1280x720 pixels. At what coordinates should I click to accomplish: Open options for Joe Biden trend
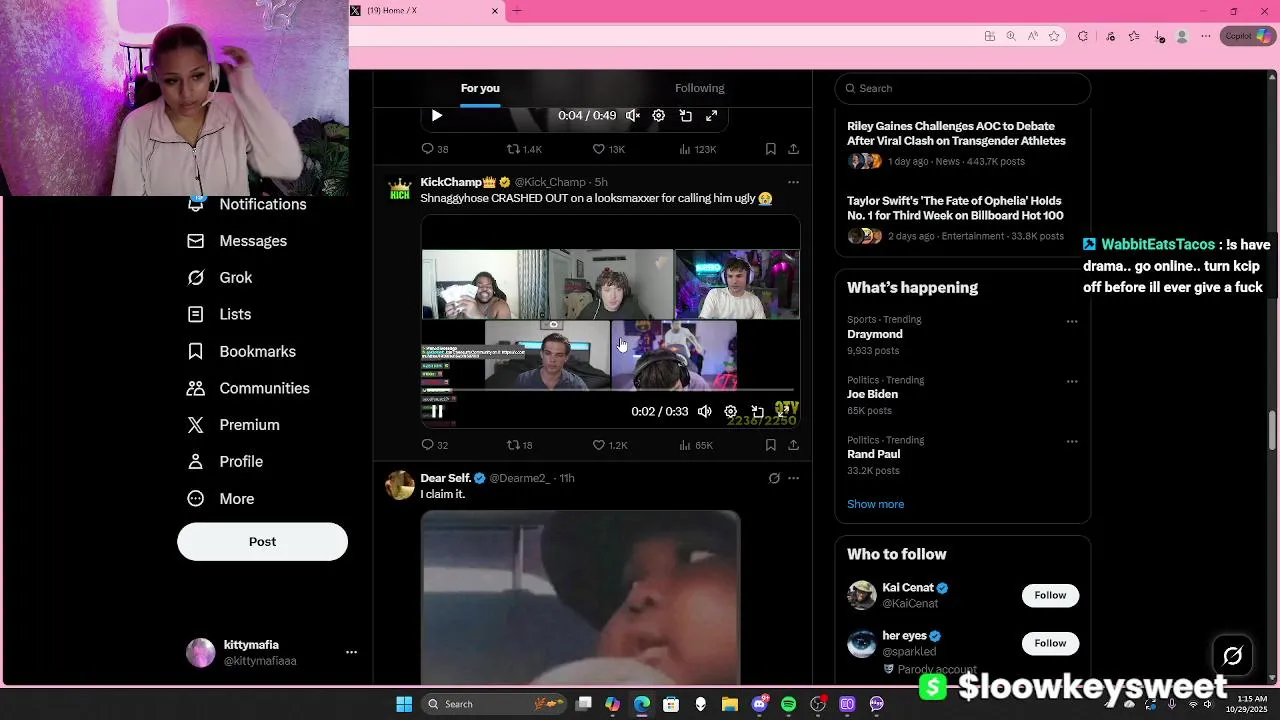pos(1072,382)
